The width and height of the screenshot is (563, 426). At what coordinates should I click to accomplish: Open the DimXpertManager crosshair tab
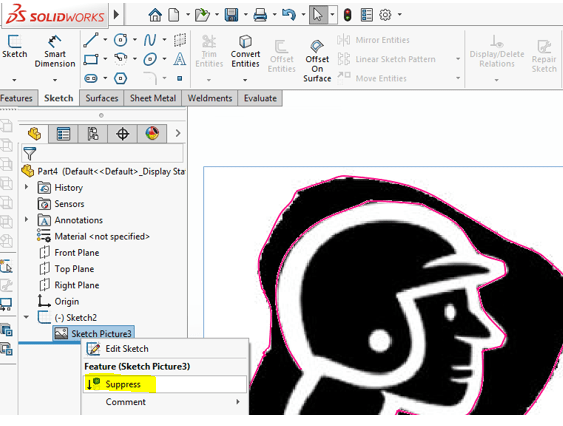[122, 134]
